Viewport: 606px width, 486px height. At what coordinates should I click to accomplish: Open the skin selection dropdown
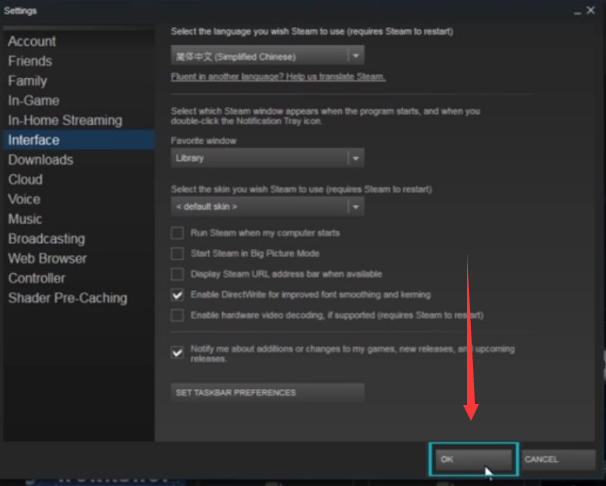[267, 207]
